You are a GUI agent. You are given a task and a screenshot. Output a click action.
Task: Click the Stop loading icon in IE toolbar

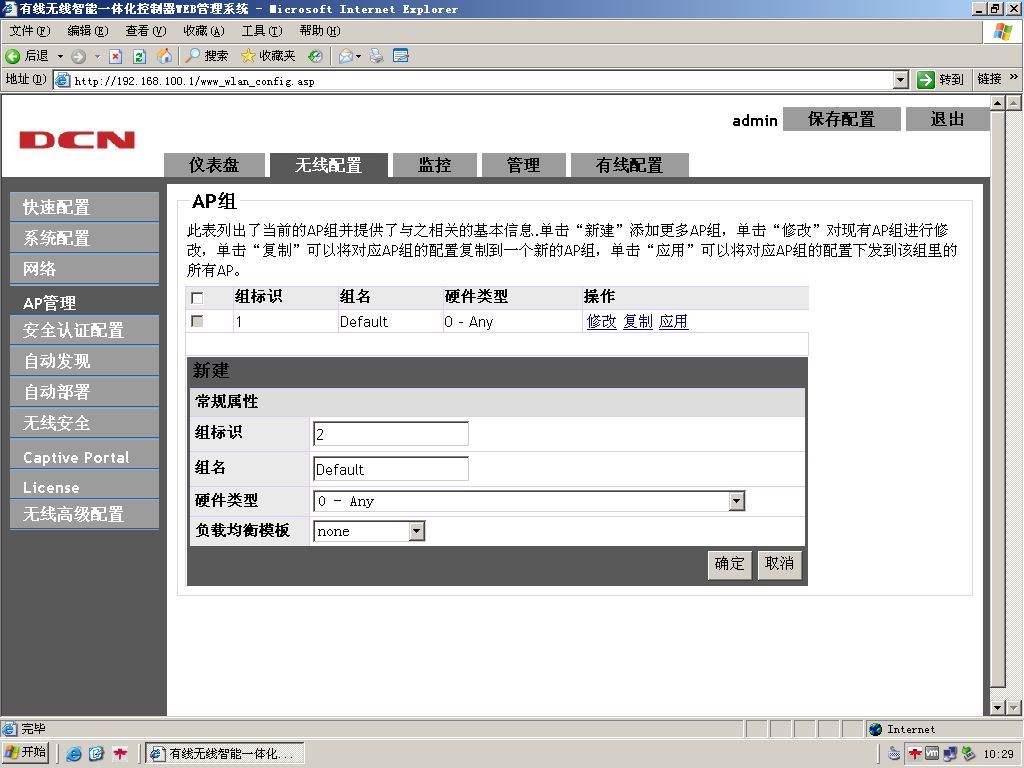tap(116, 56)
